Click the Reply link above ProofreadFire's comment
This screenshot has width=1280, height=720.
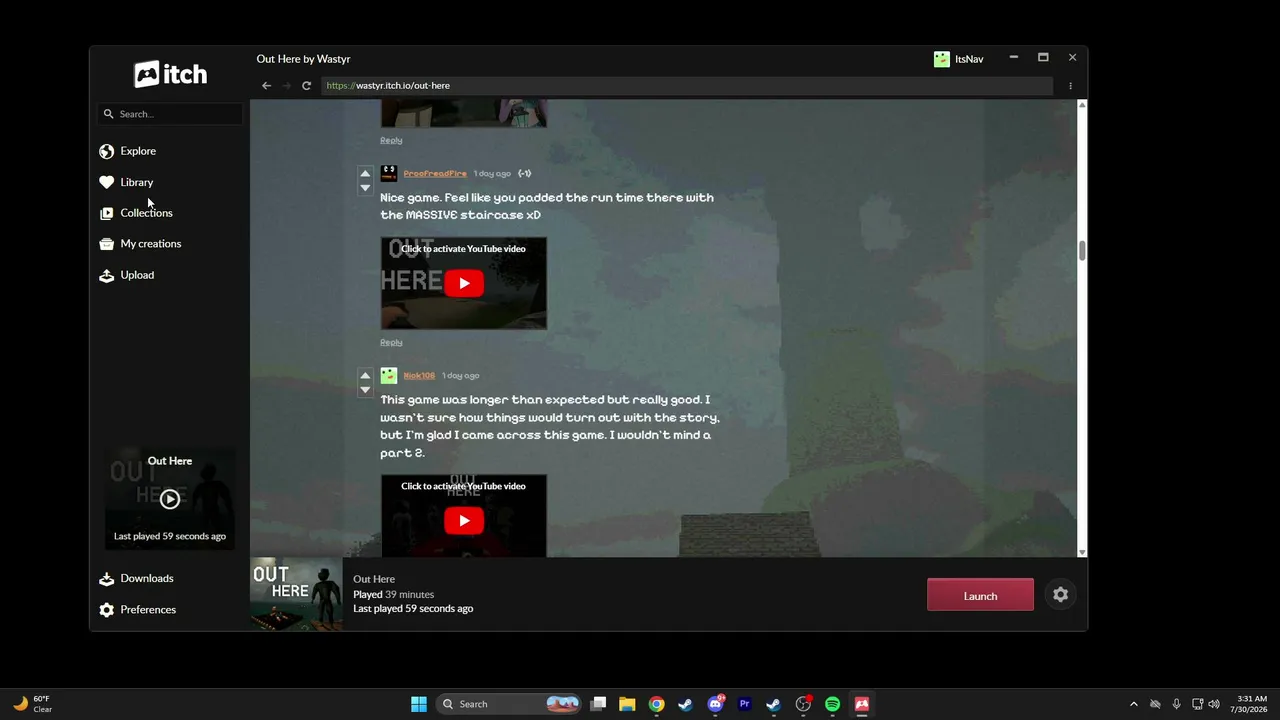(x=391, y=140)
